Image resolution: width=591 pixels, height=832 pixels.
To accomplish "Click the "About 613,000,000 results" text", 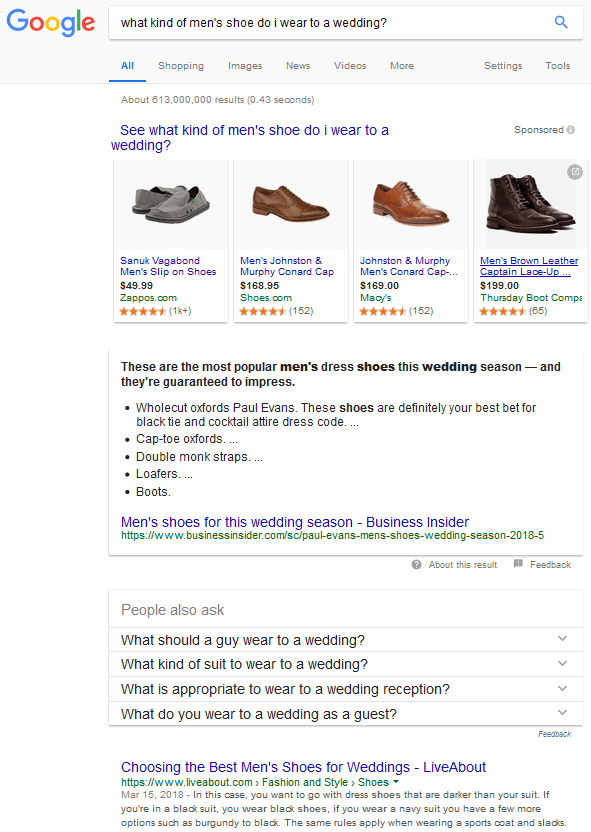I will (x=218, y=100).
